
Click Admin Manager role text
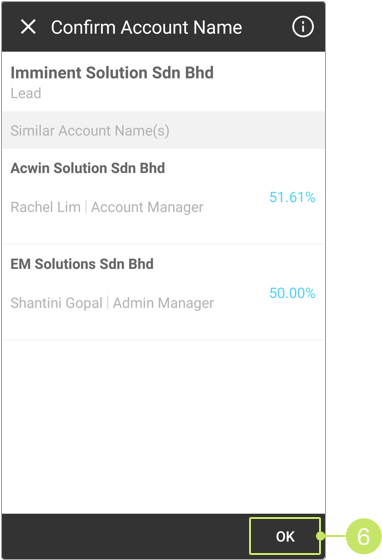point(164,303)
